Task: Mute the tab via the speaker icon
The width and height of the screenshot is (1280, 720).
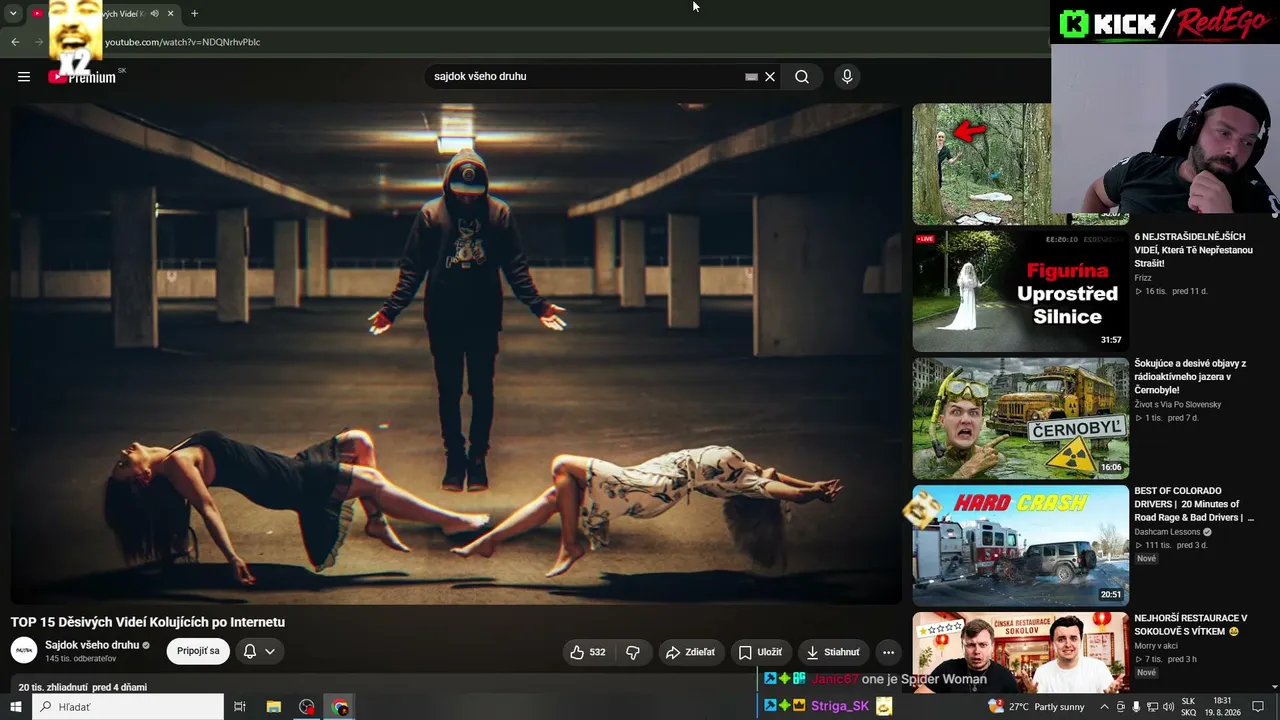Action: tap(154, 14)
